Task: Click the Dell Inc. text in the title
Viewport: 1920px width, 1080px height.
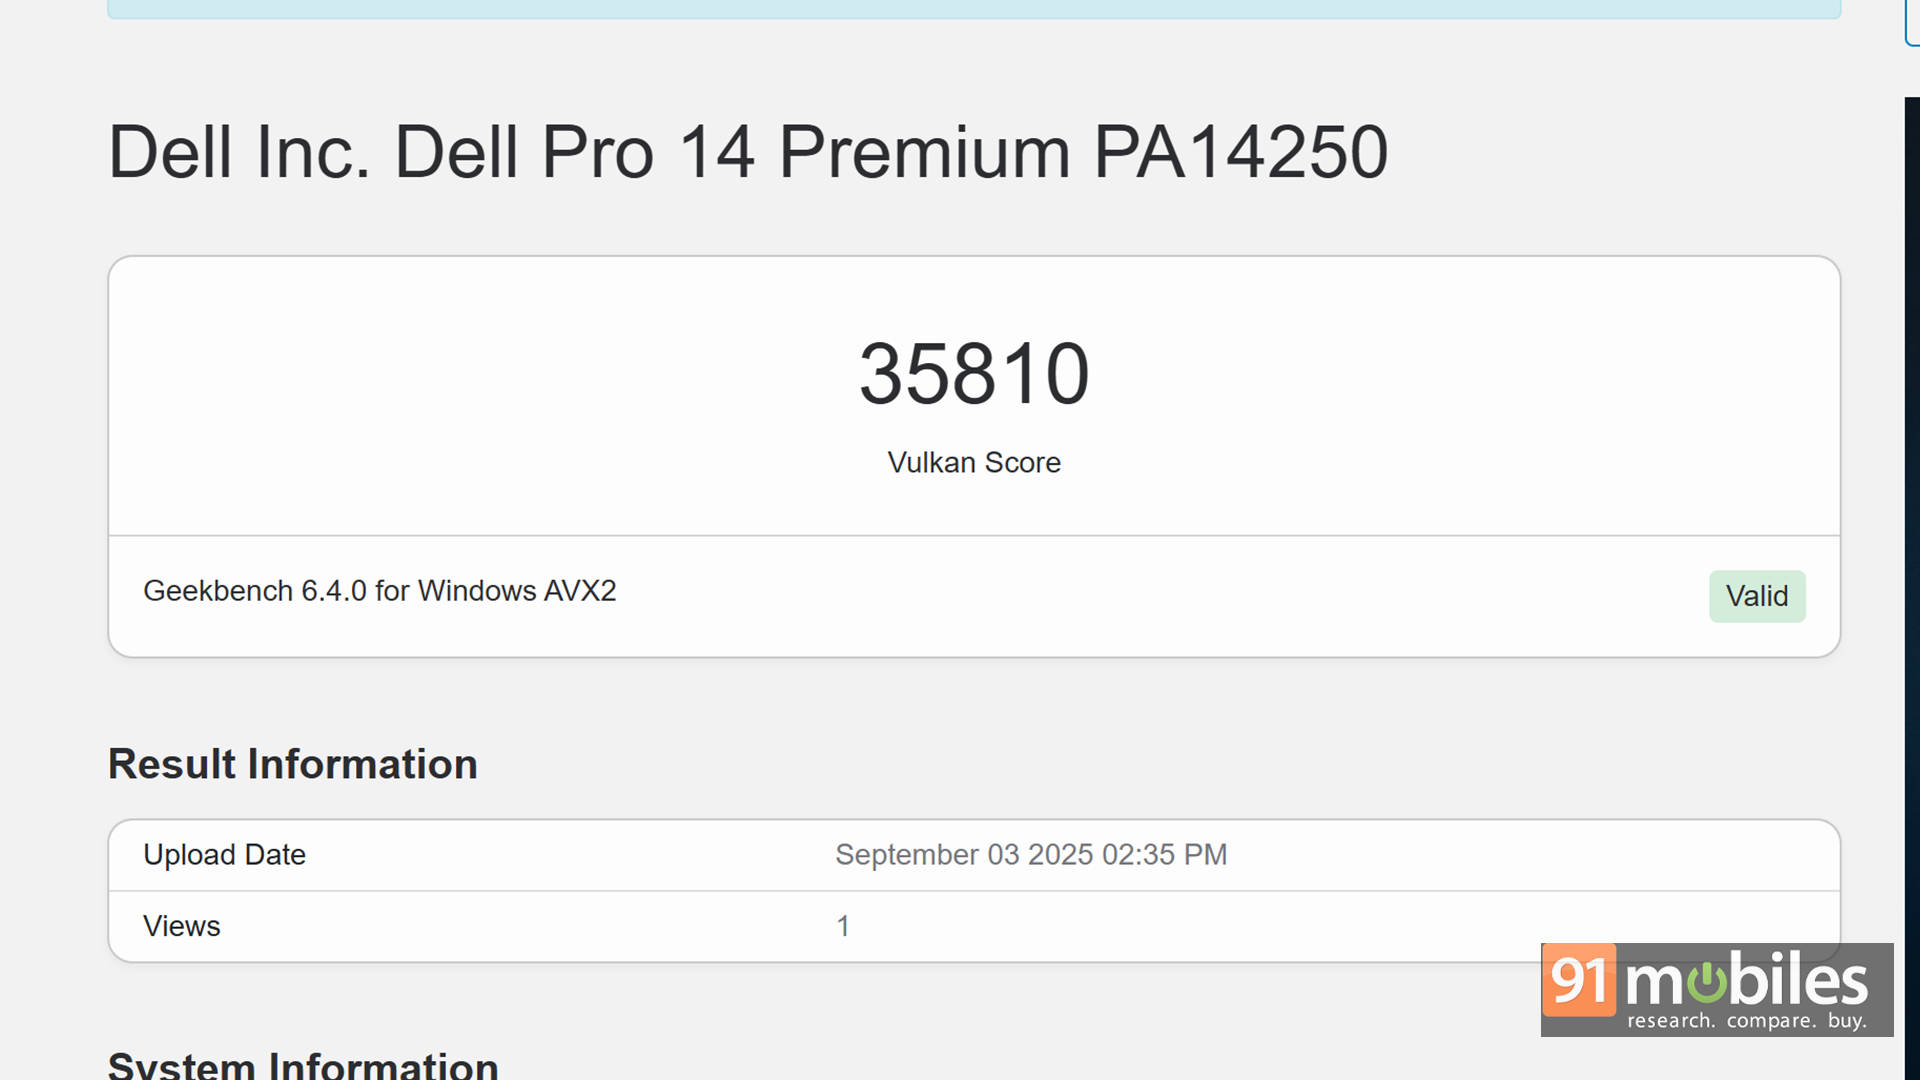Action: coord(239,152)
